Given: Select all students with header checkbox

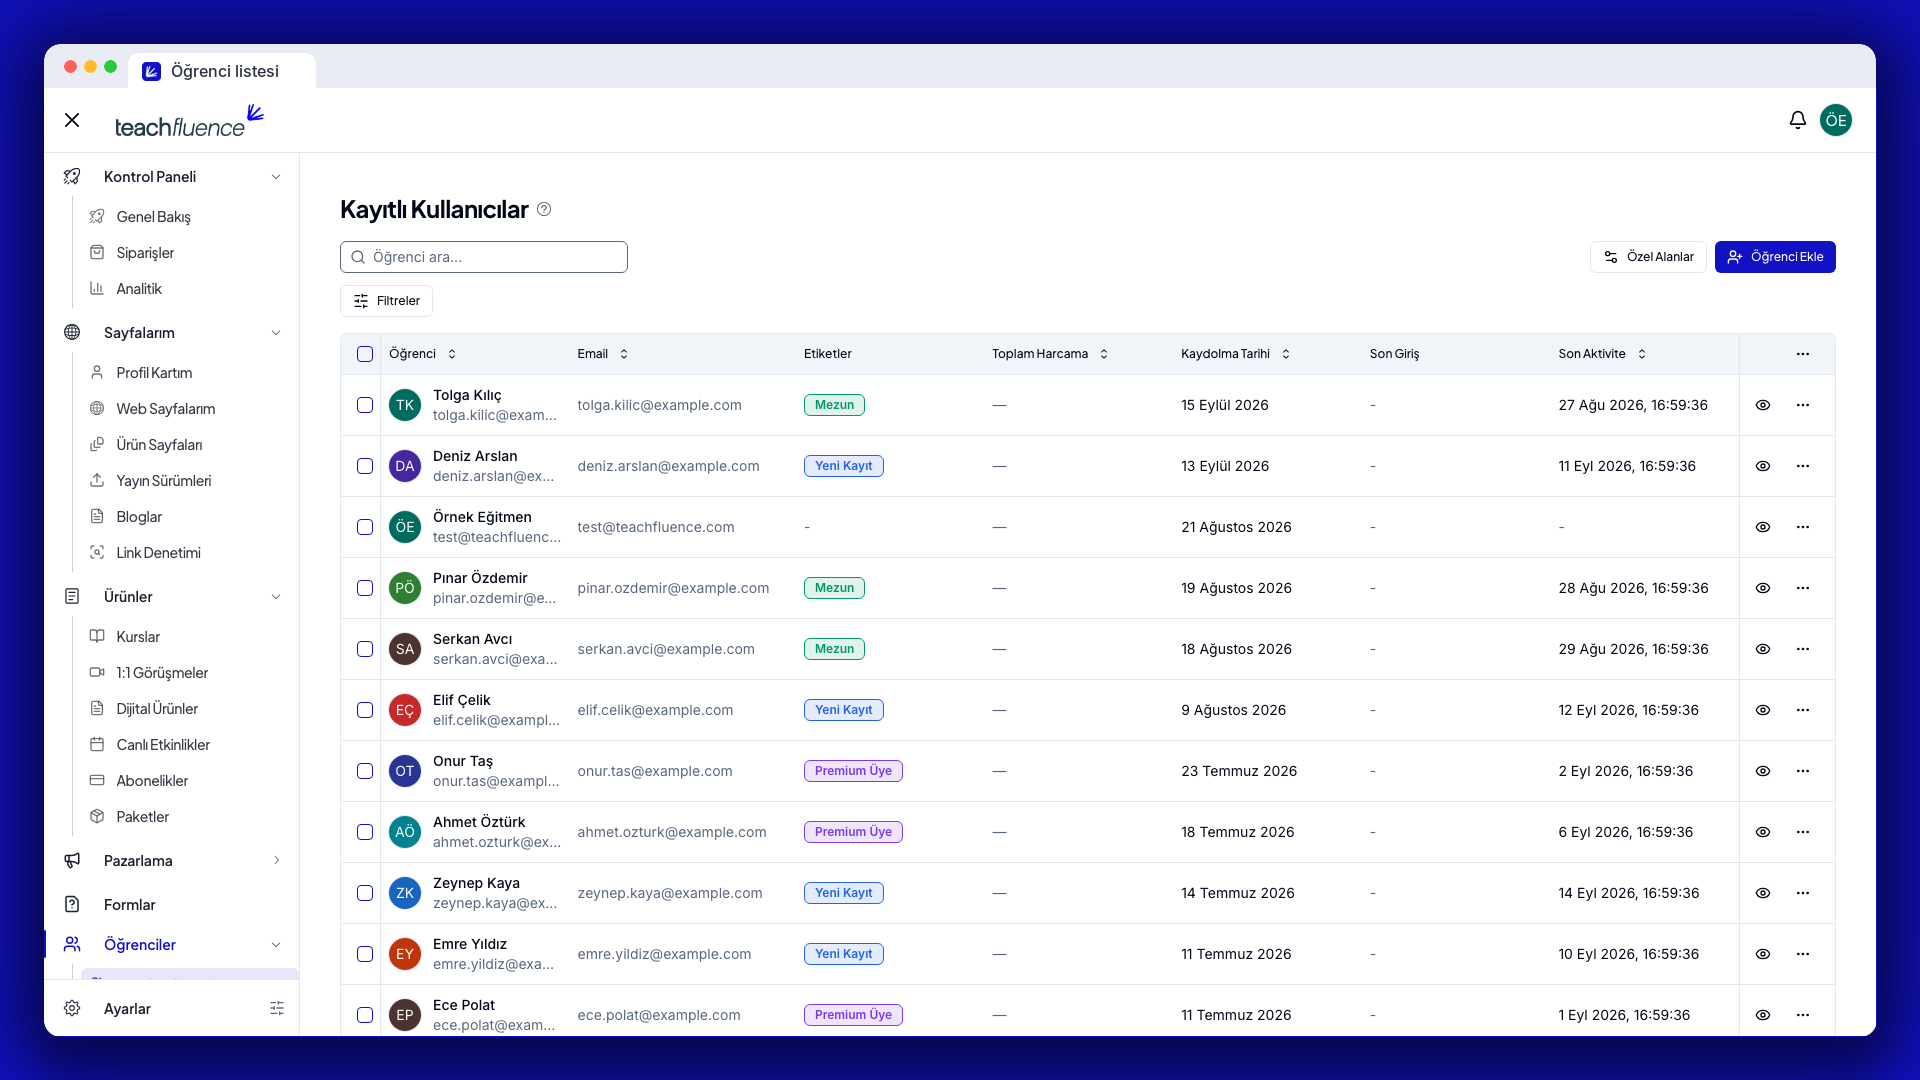Looking at the screenshot, I should [x=365, y=354].
